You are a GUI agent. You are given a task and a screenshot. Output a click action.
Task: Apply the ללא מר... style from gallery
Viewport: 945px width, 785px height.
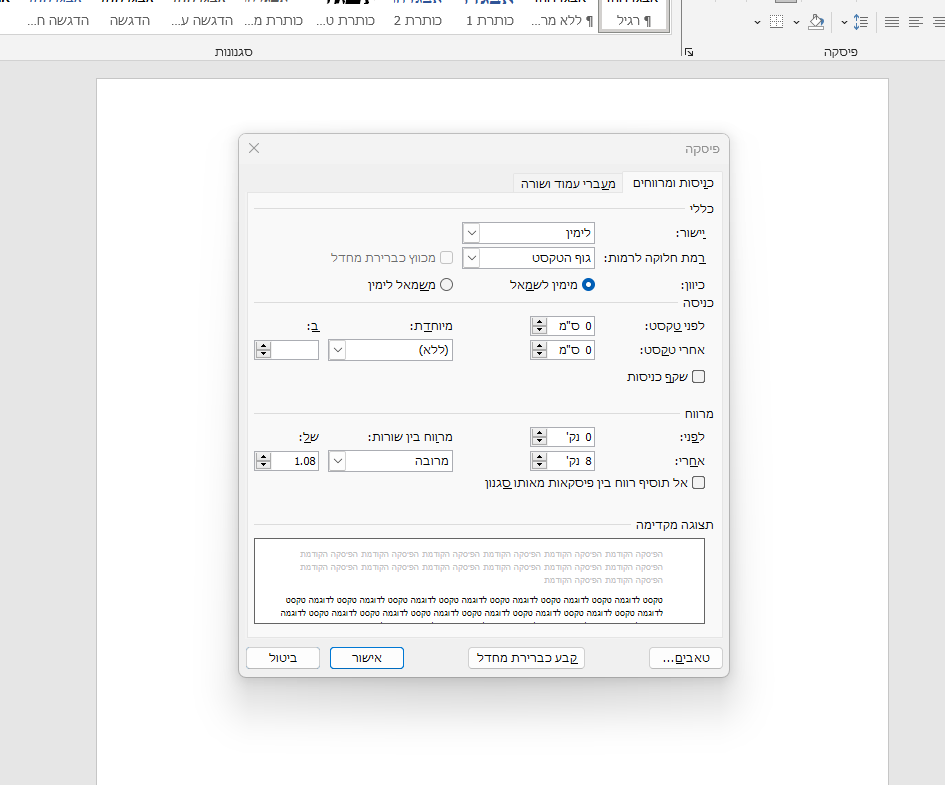(562, 15)
